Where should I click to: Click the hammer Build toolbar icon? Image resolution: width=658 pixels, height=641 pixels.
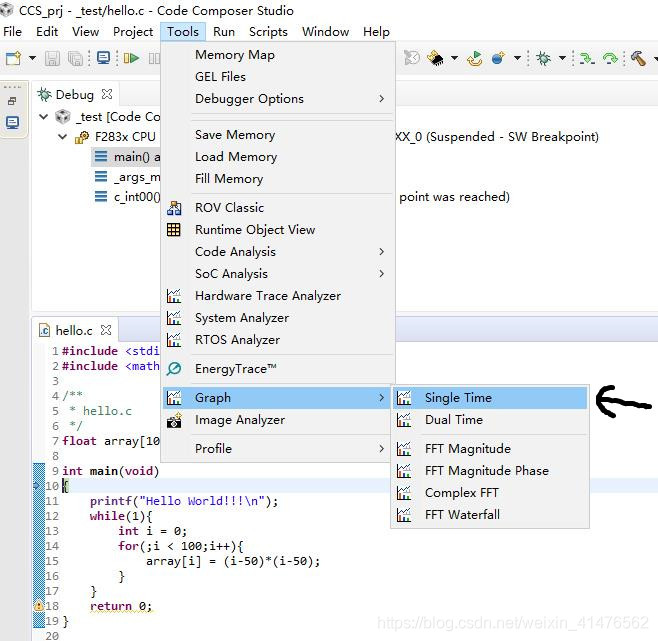point(638,58)
